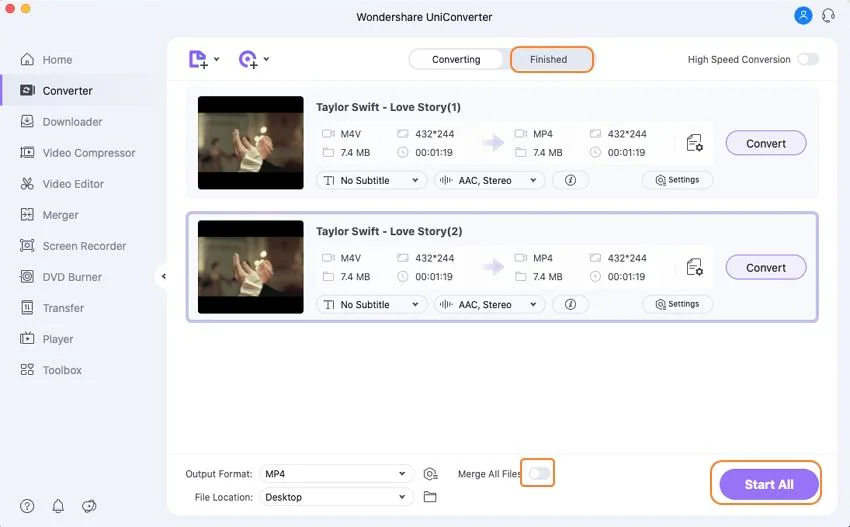This screenshot has width=850, height=527.
Task: Enable Merge All Files toggle
Action: click(x=539, y=473)
